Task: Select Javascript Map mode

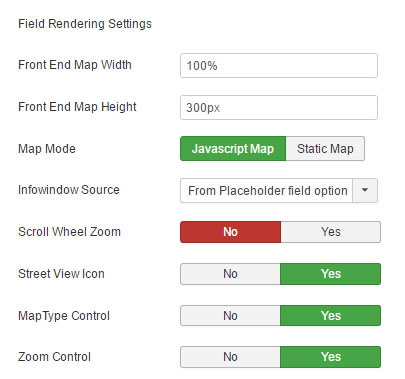Action: click(233, 149)
